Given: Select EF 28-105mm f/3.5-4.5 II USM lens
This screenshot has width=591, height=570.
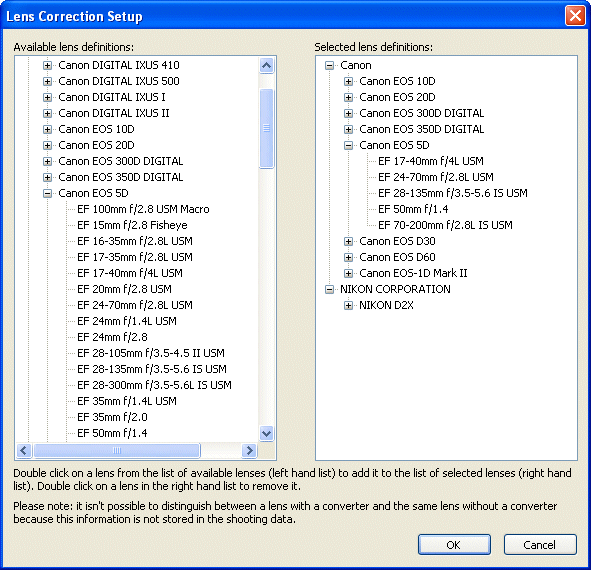Looking at the screenshot, I should 151,353.
